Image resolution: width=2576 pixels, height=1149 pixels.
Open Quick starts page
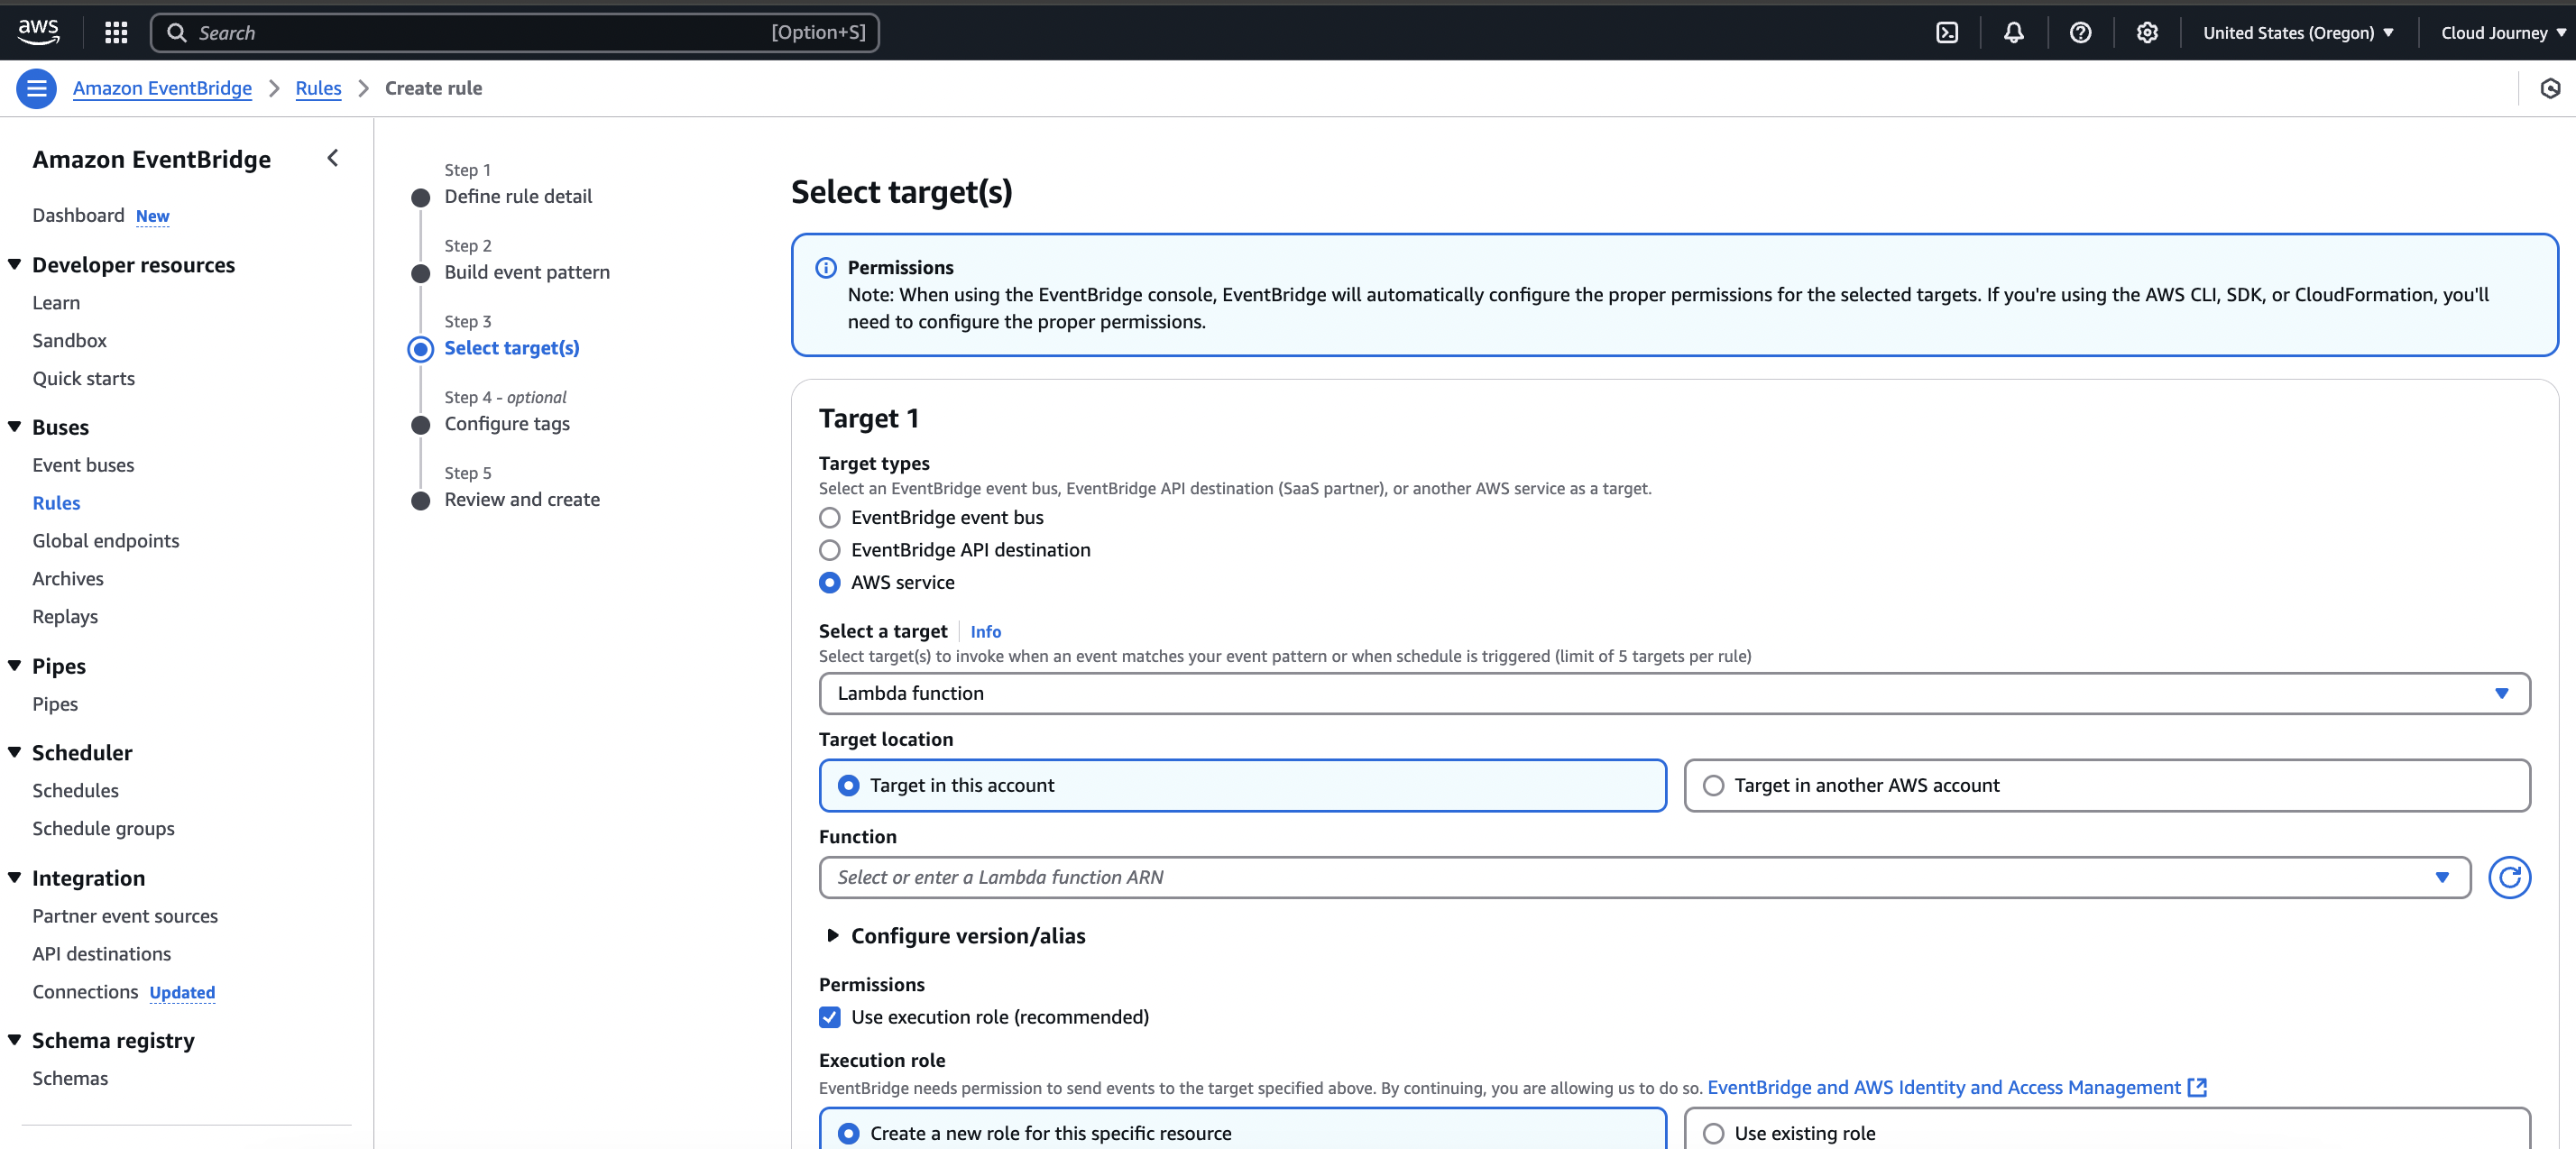tap(83, 378)
